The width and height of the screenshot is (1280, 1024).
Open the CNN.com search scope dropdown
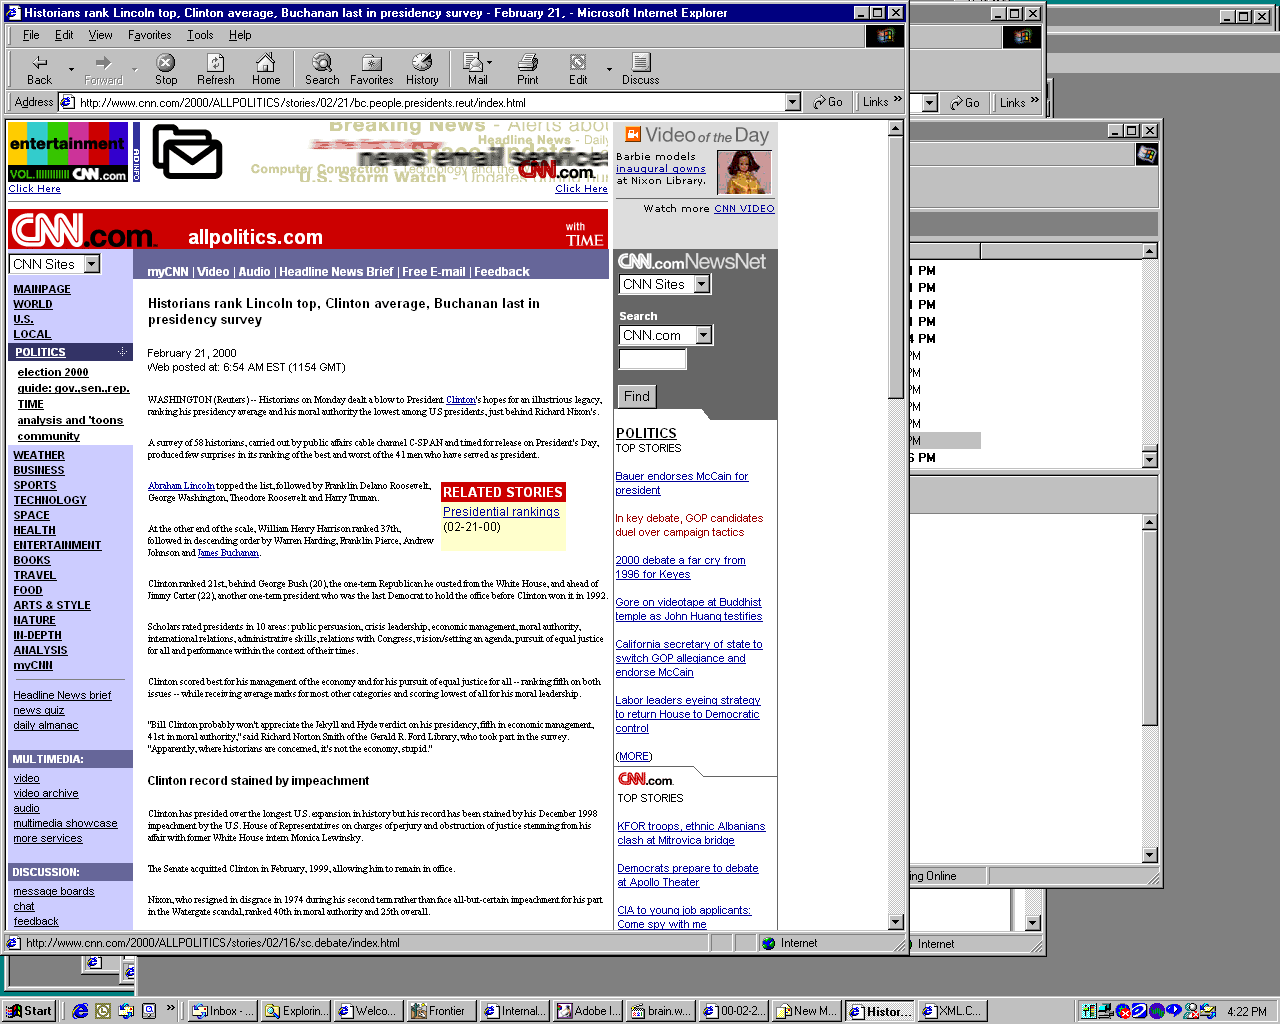pyautogui.click(x=704, y=335)
